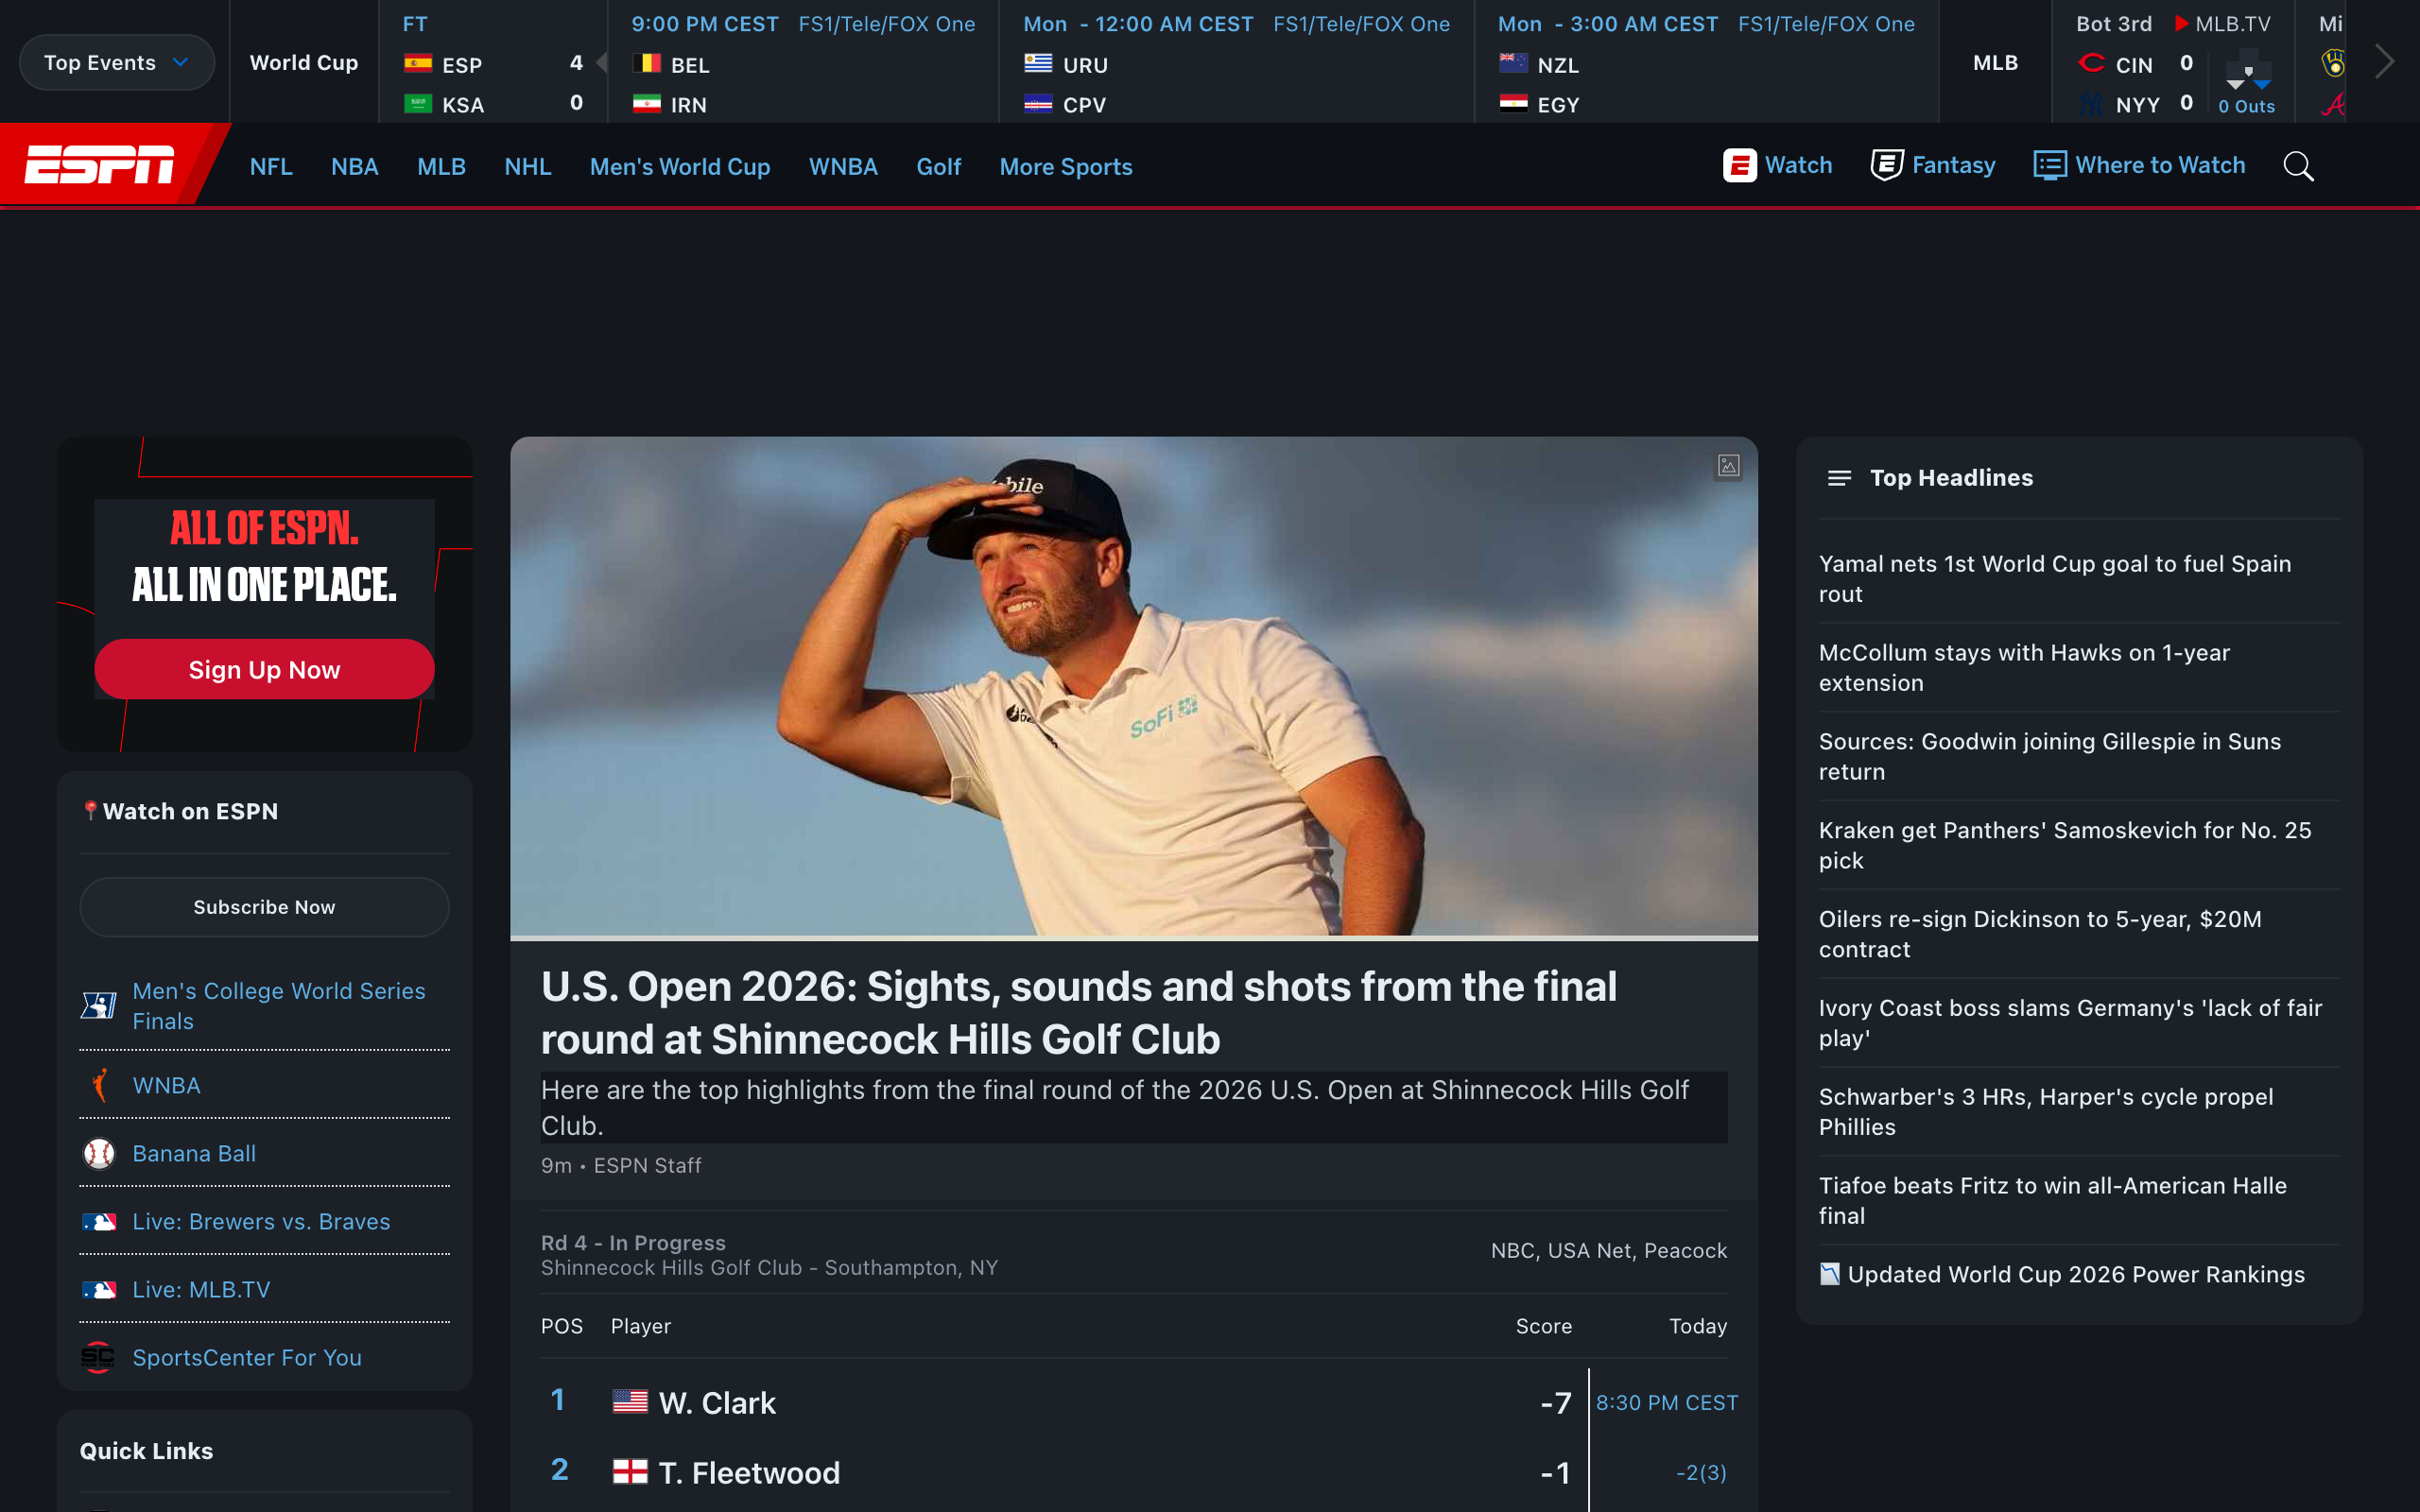Open Live: Brewers vs. Braves link
Screen dimensions: 2420x1512
pos(261,1221)
